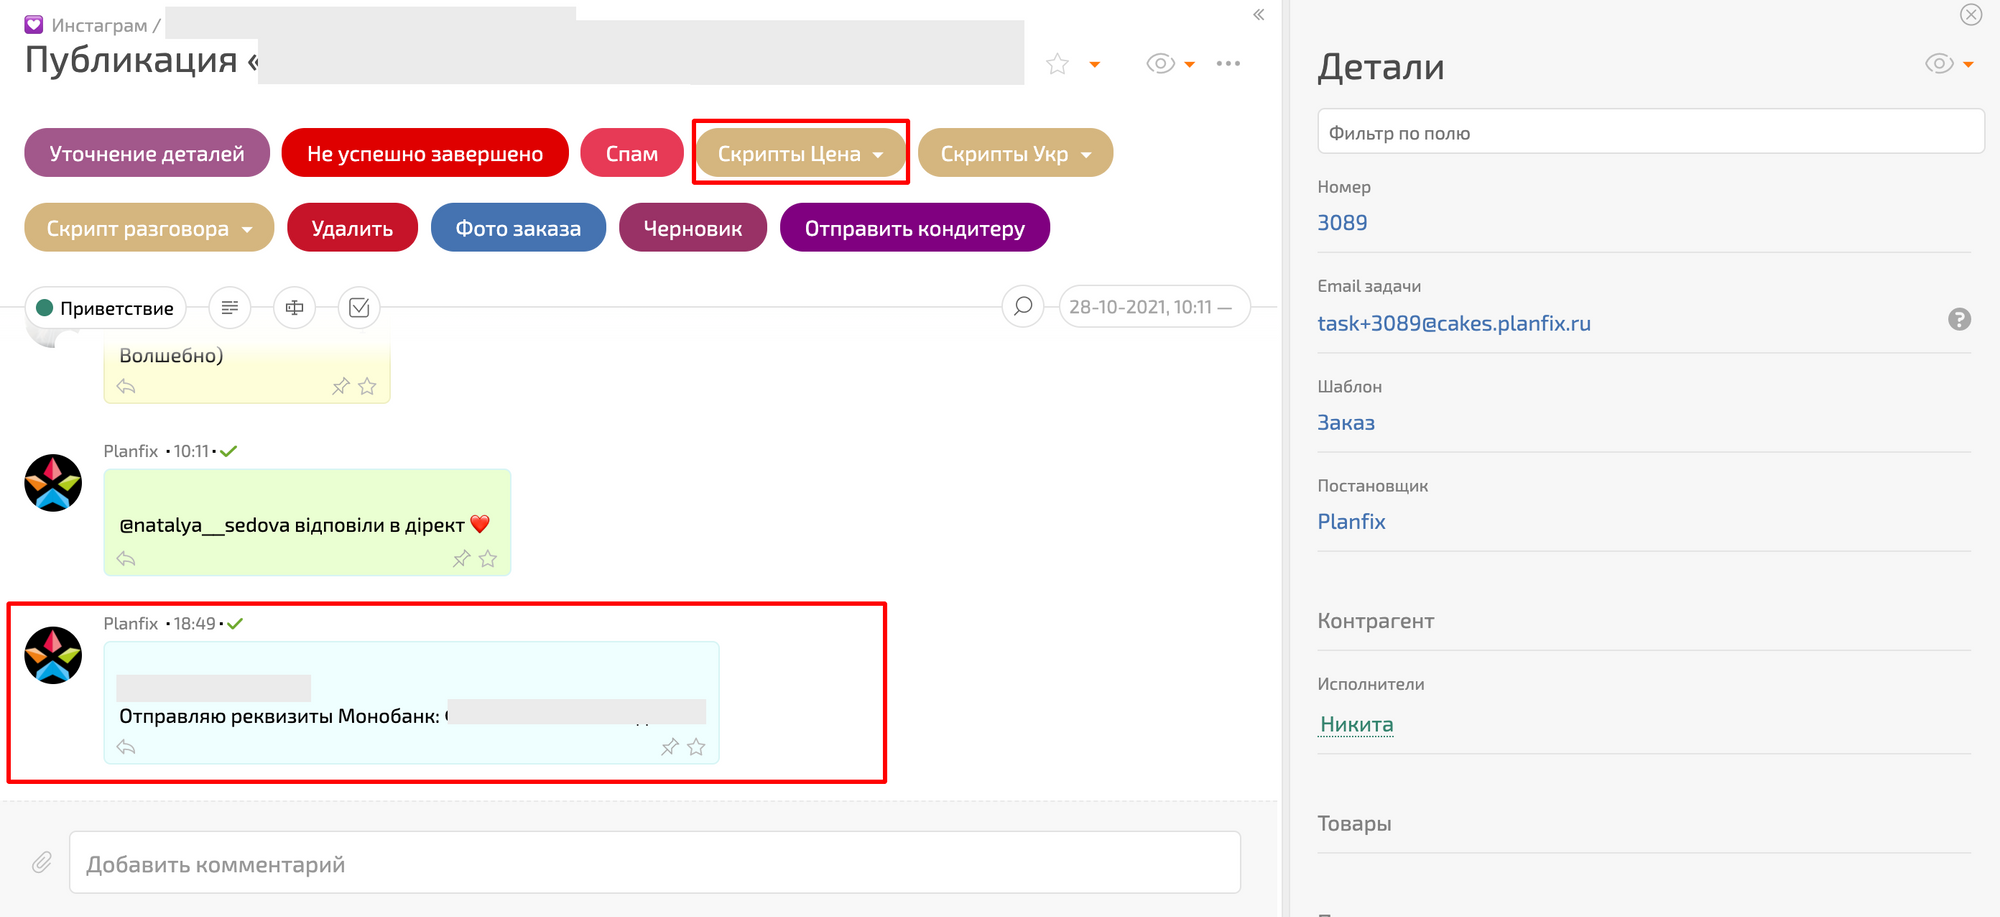Open the task email link task+3089@cakes.planfix.ru

pyautogui.click(x=1453, y=324)
